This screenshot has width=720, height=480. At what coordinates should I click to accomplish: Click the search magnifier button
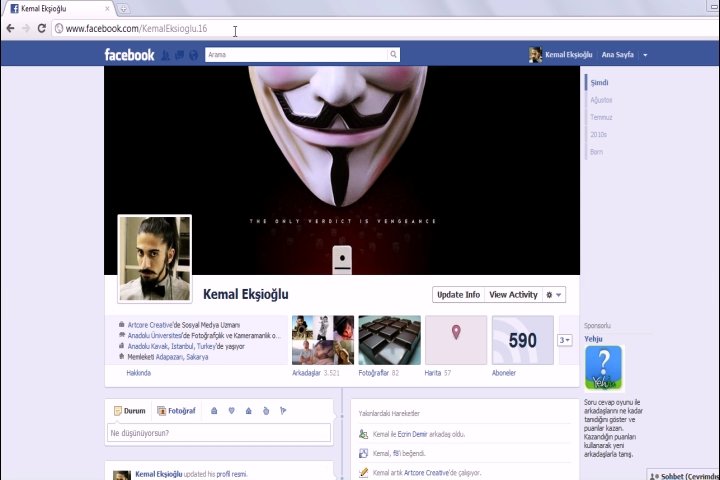[x=394, y=55]
